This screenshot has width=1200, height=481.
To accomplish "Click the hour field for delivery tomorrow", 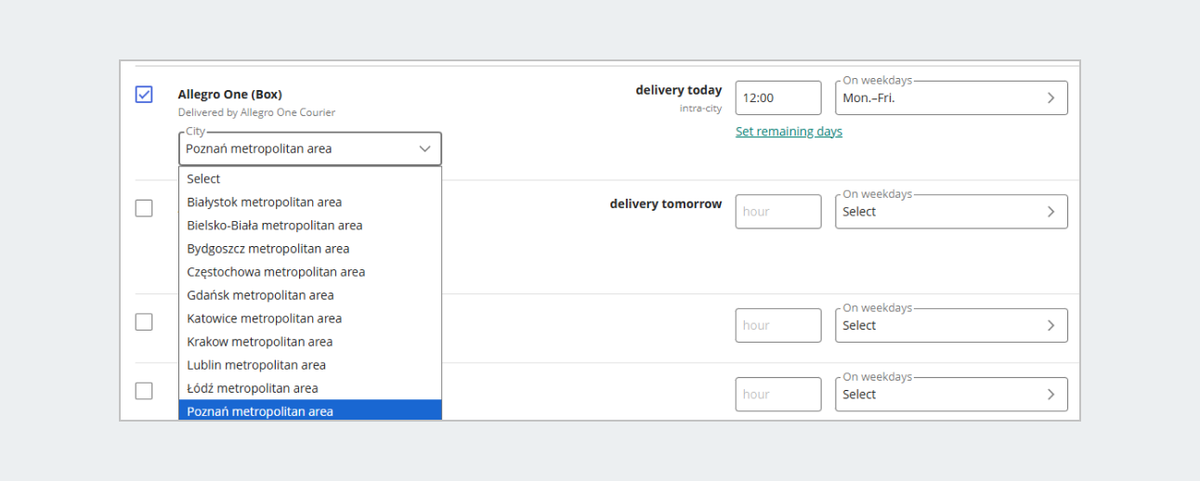I will pyautogui.click(x=778, y=212).
